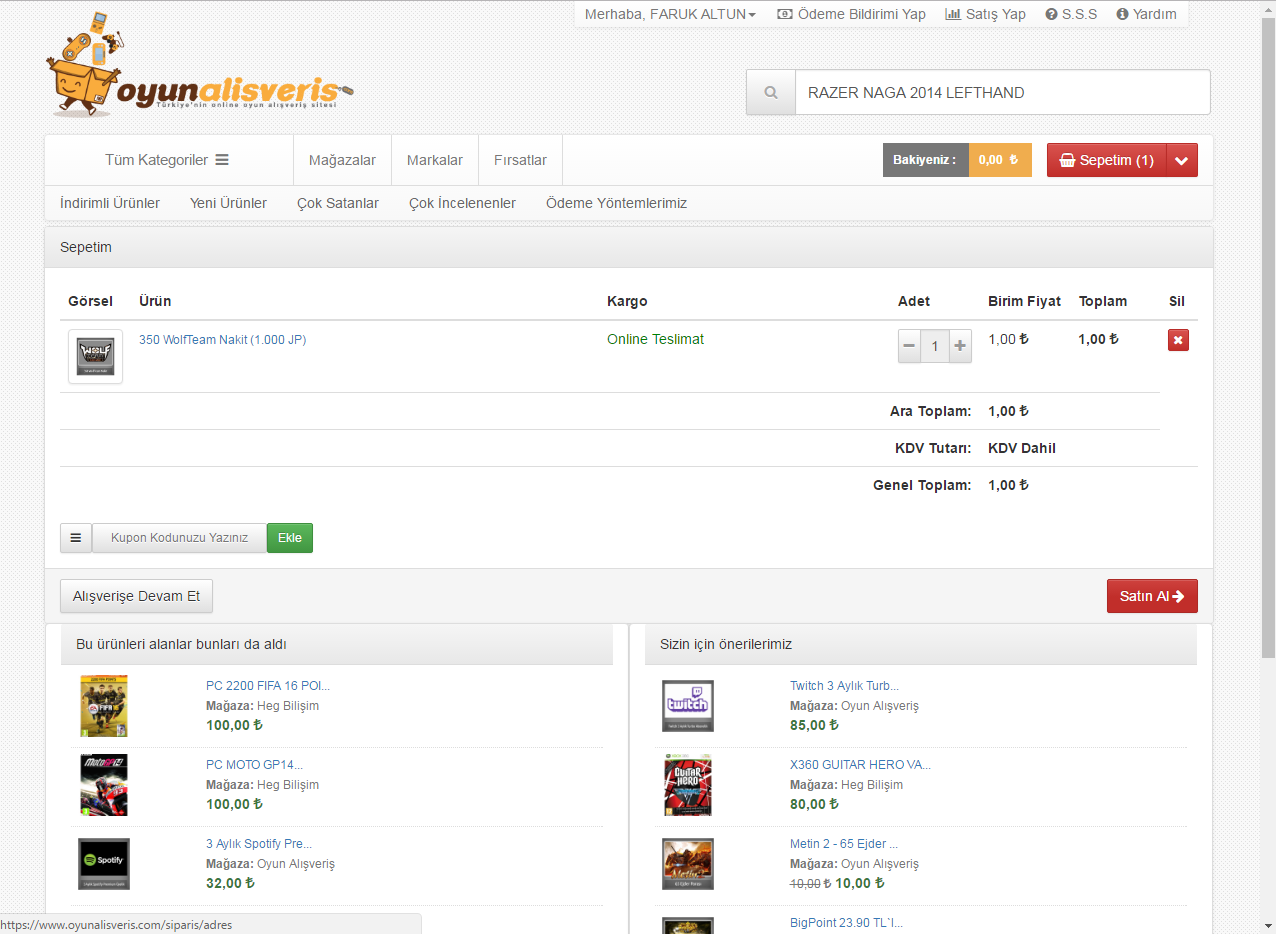The height and width of the screenshot is (934, 1276).
Task: Decrease quantity with minus button
Action: coord(909,346)
